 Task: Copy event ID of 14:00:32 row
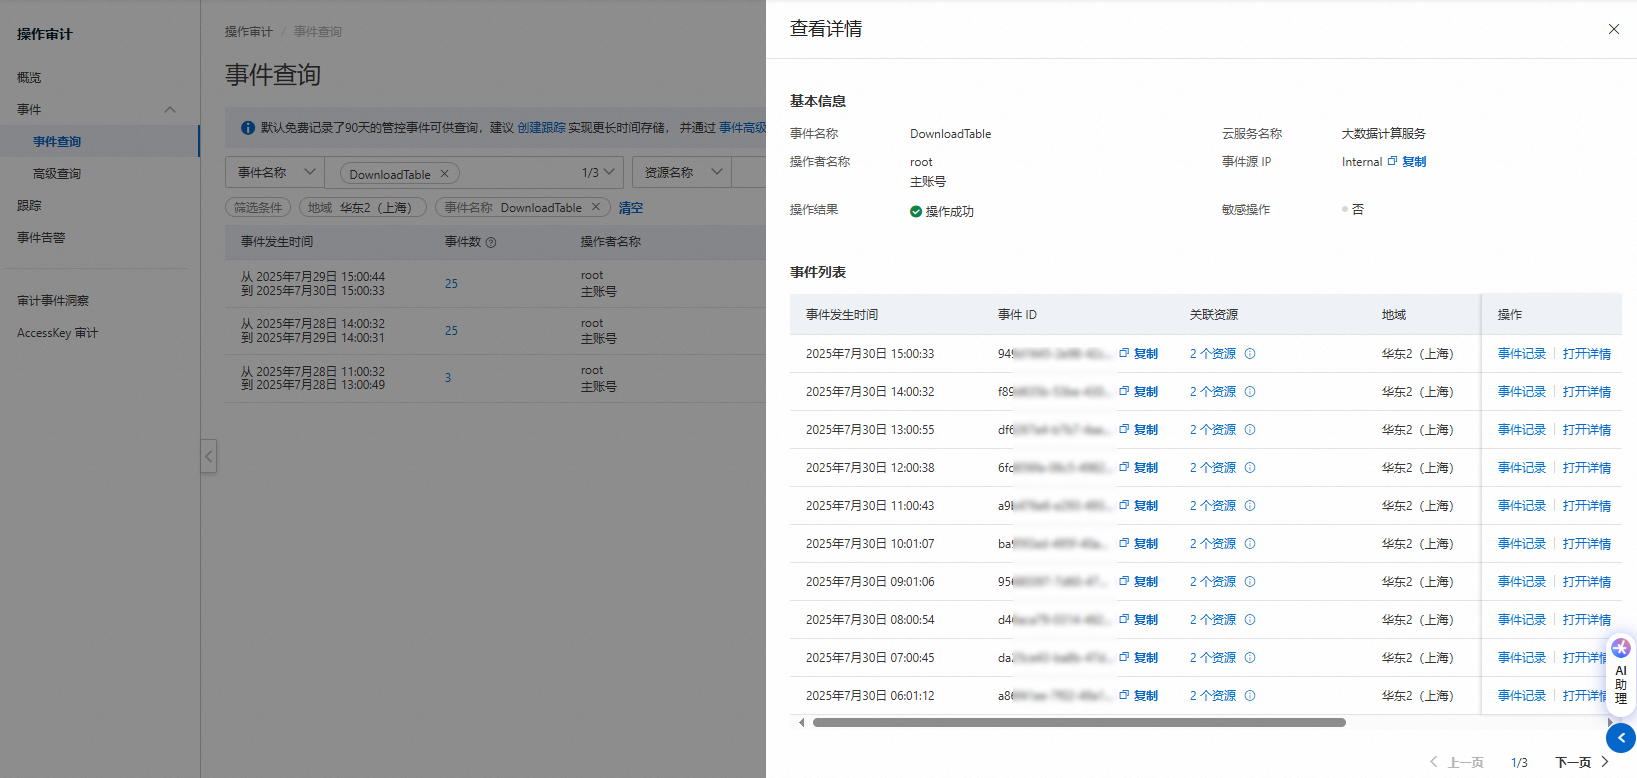click(1139, 391)
